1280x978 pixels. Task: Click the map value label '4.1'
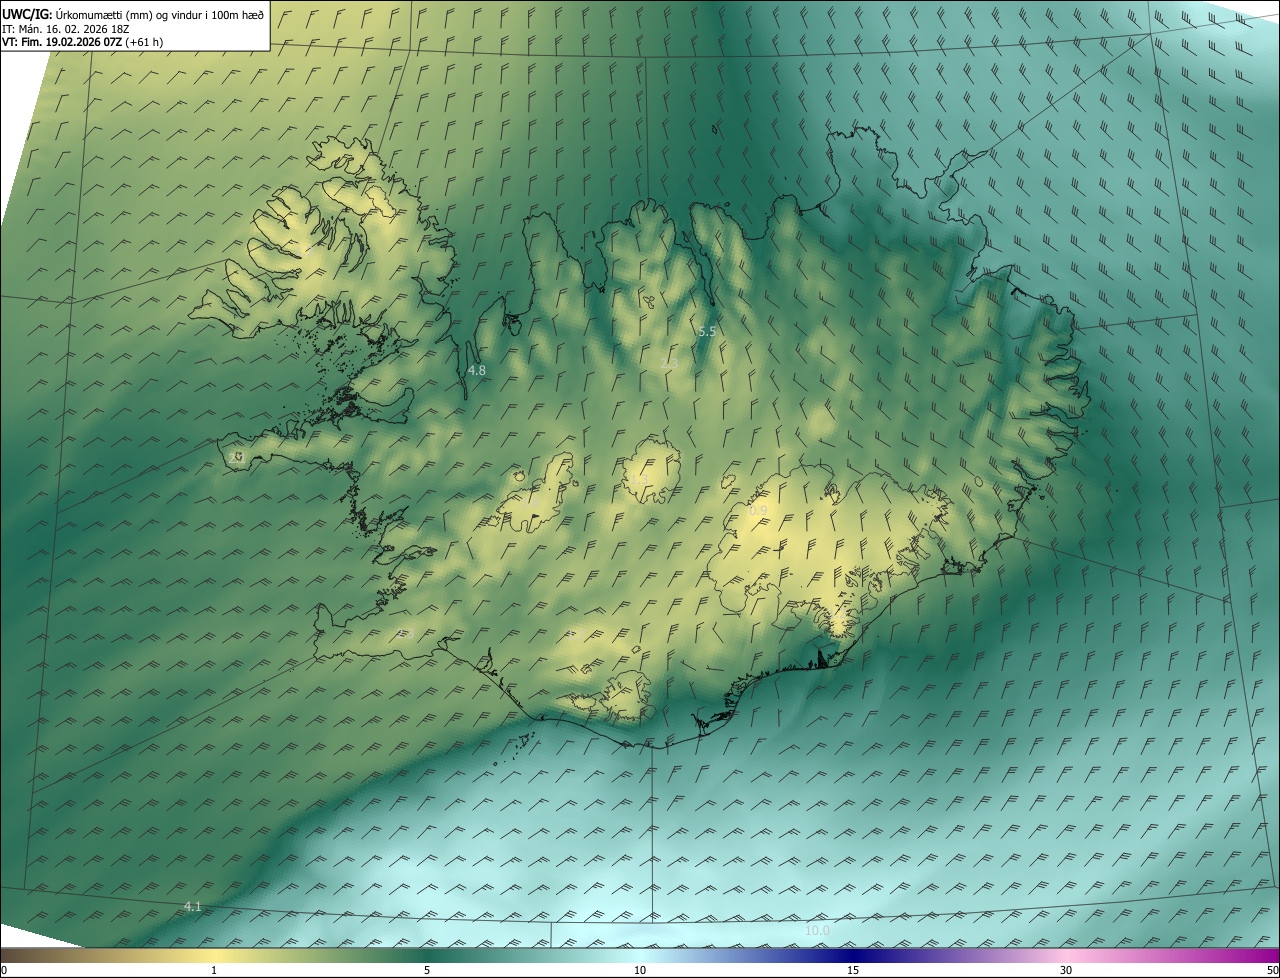pos(193,907)
